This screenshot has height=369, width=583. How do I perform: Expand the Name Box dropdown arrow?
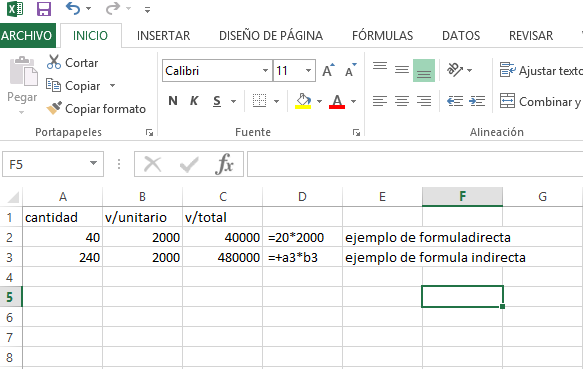[93, 164]
